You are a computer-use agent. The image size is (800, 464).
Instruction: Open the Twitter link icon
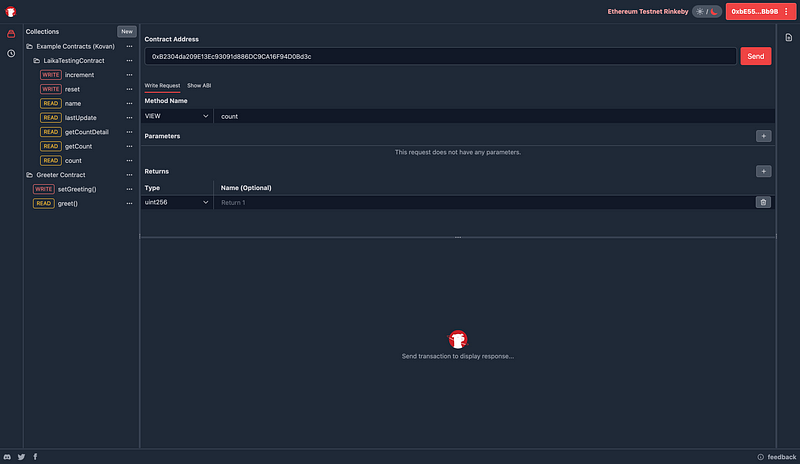pos(21,456)
